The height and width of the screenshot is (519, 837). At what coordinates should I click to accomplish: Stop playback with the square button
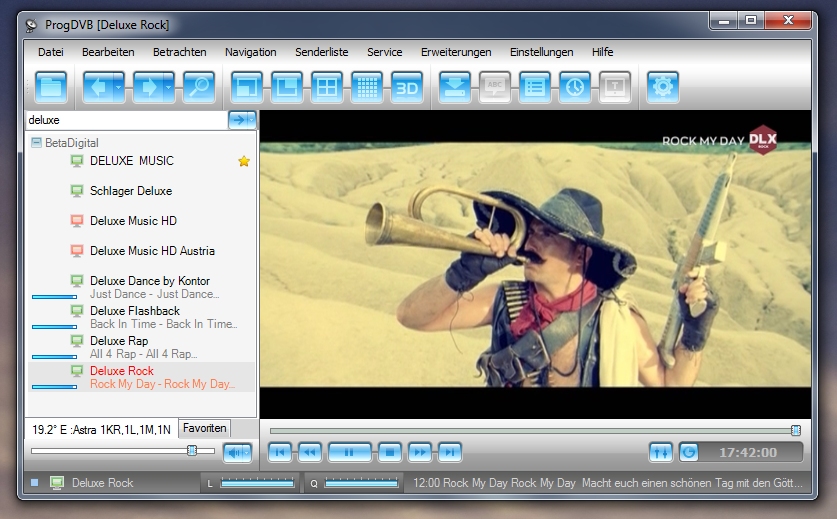click(x=390, y=453)
